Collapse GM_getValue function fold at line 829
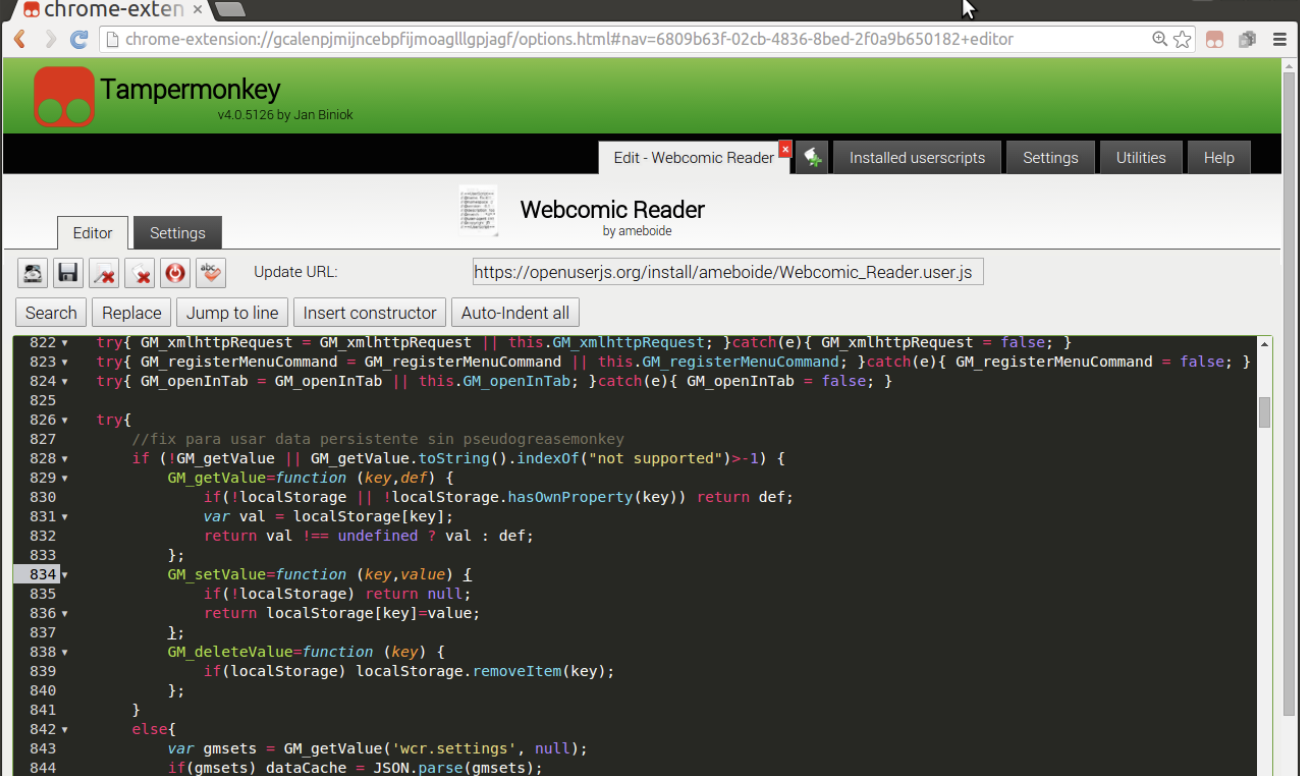1300x776 pixels. point(65,478)
